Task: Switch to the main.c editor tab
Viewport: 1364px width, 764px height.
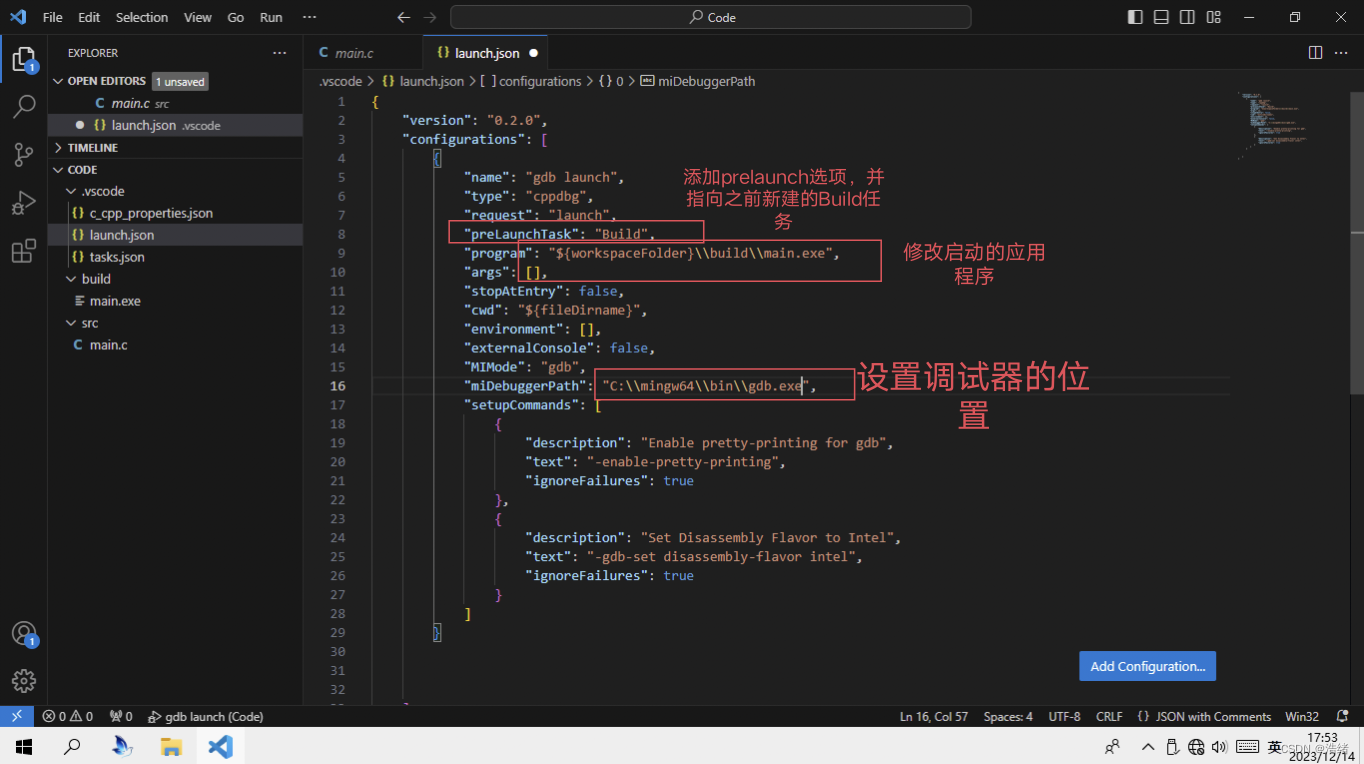Action: (x=354, y=53)
